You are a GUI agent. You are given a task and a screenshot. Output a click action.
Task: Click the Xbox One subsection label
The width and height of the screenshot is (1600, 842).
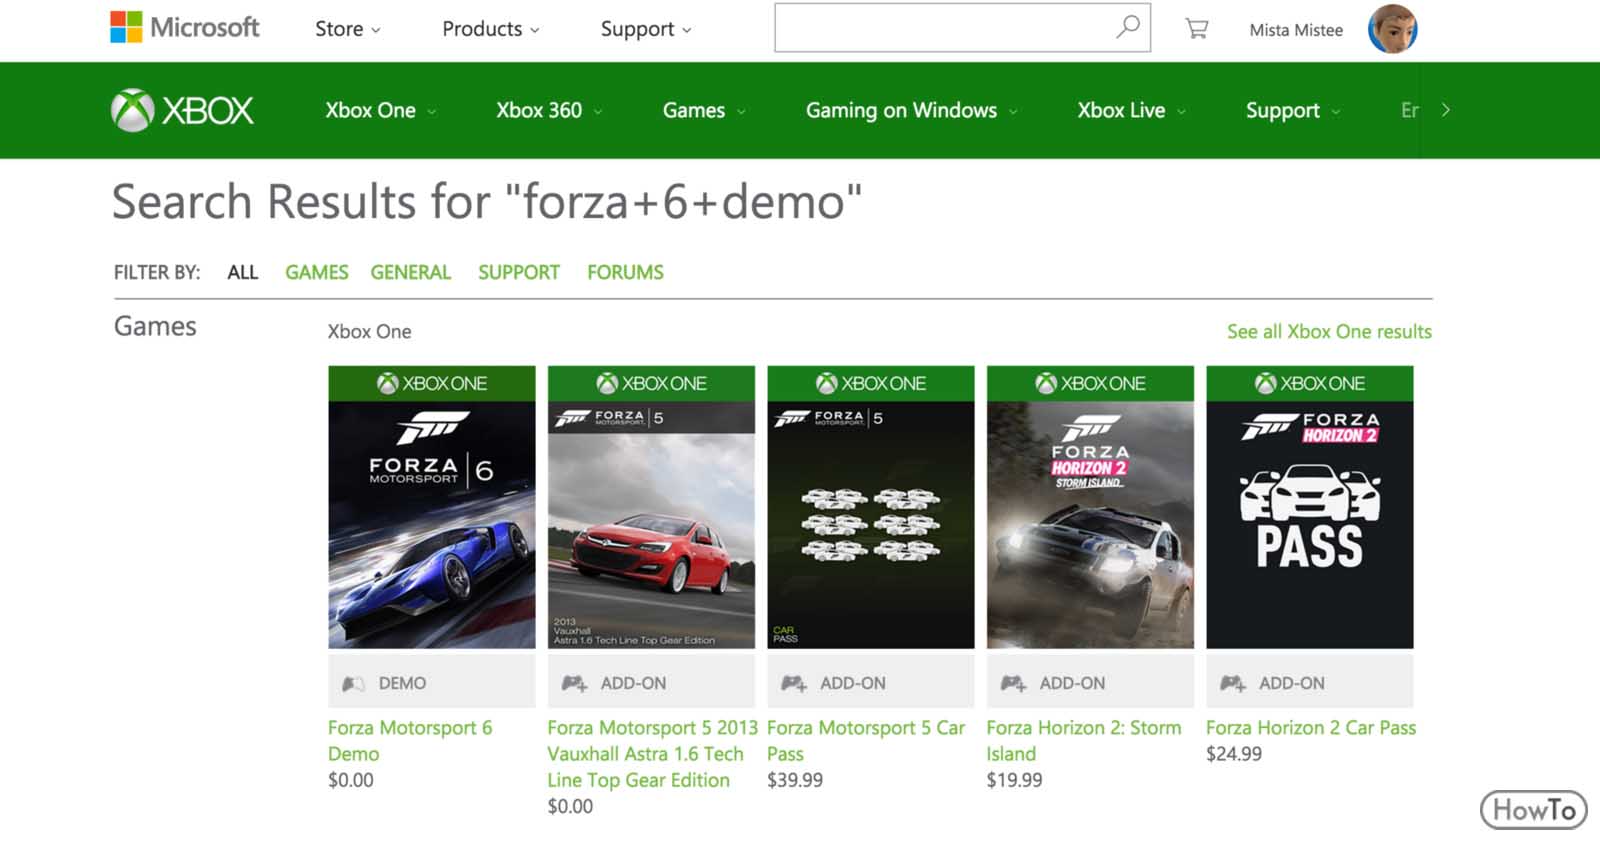click(369, 331)
